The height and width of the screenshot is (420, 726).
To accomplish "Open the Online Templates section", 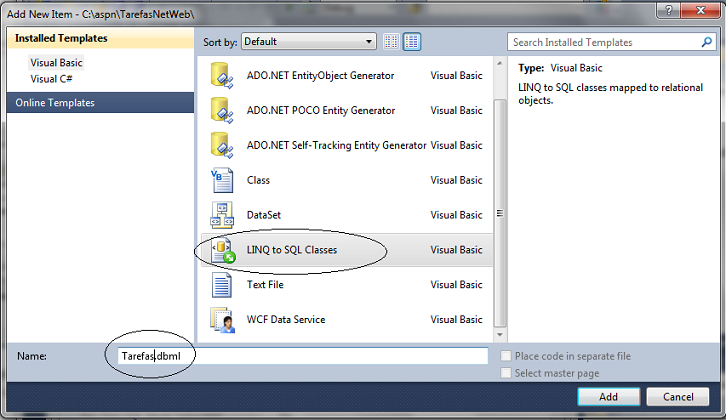I will point(100,103).
